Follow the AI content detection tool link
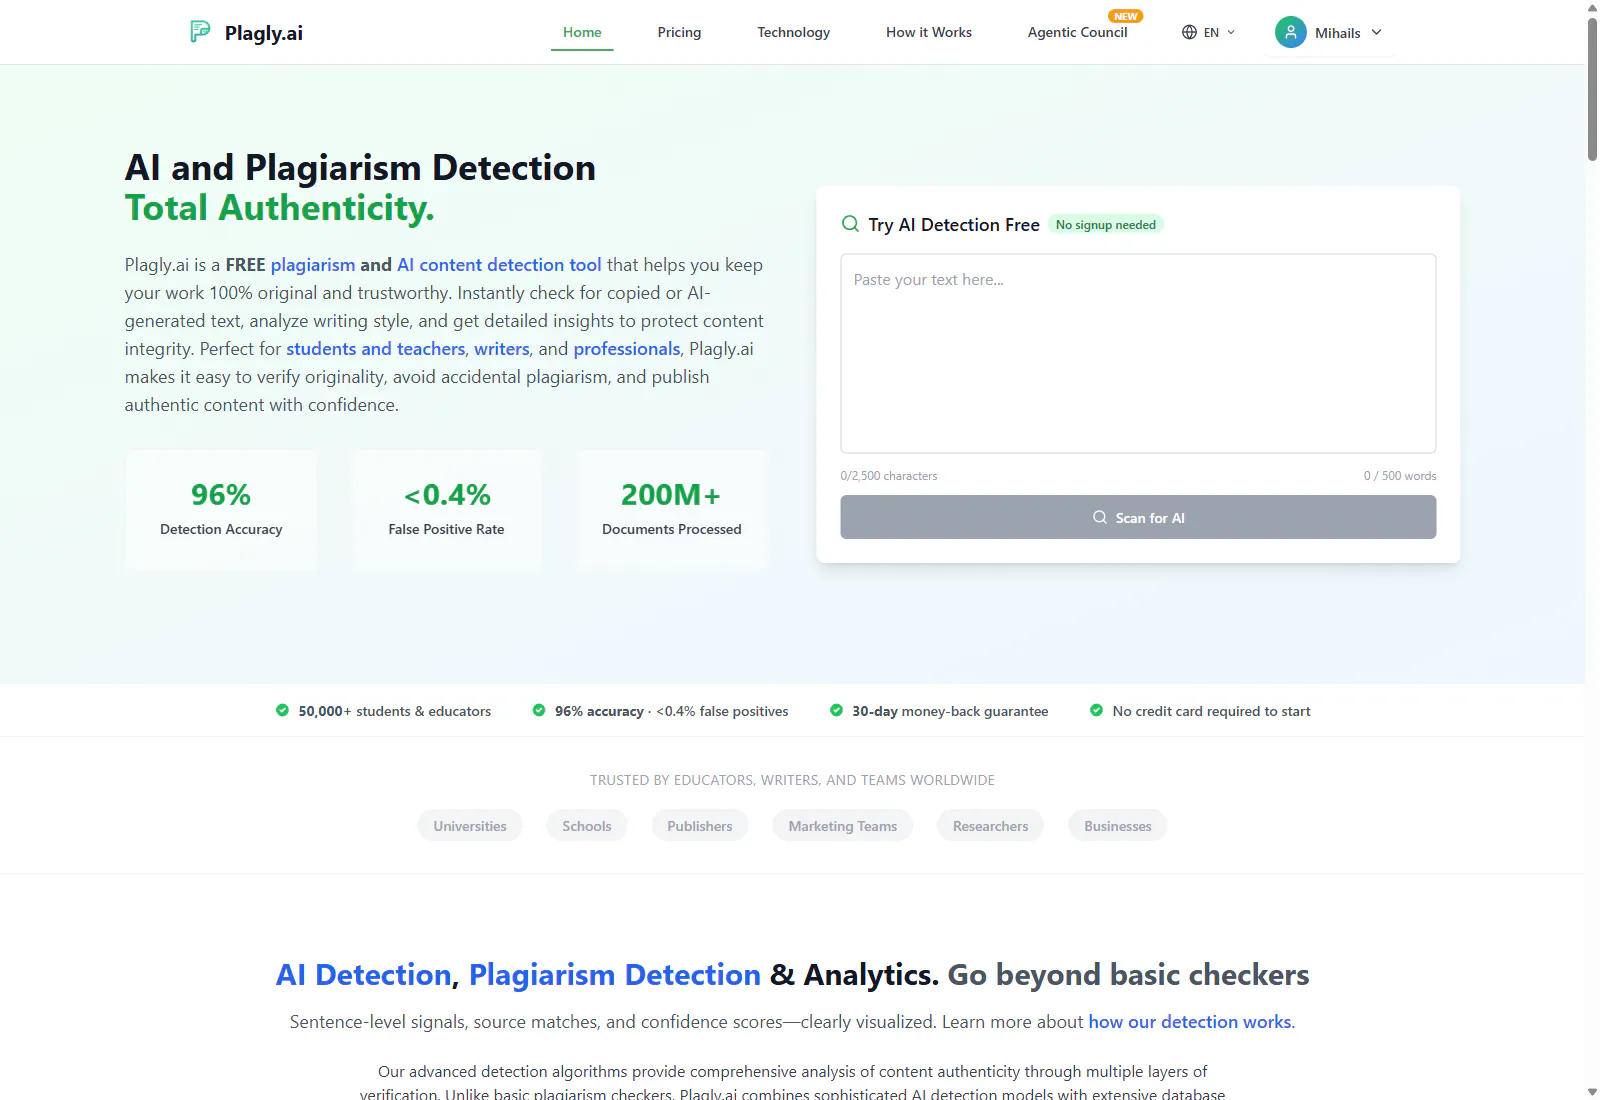 [499, 265]
